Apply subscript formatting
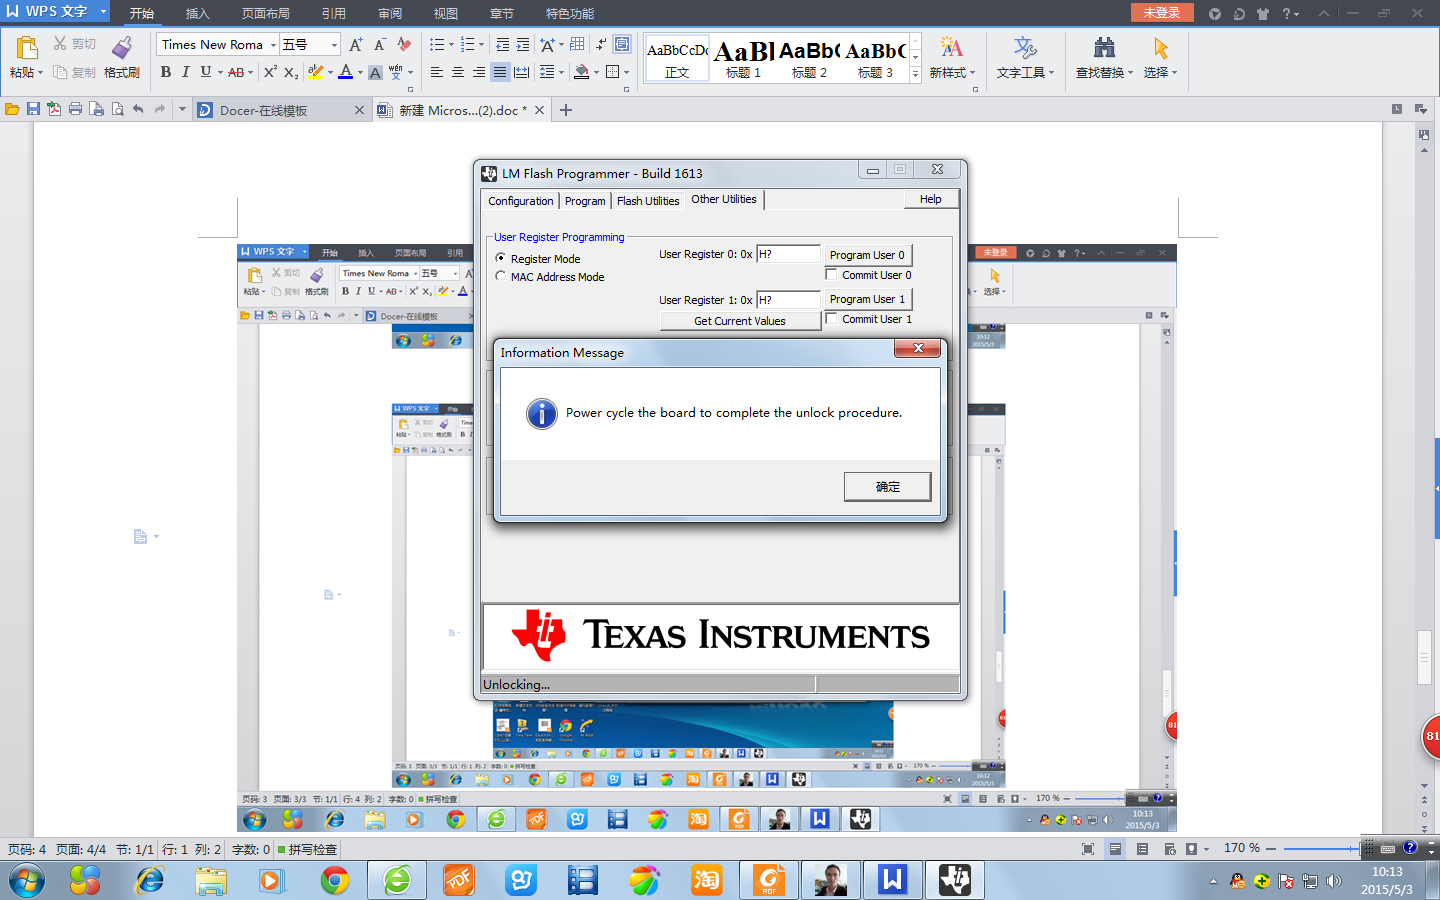 [x=290, y=72]
